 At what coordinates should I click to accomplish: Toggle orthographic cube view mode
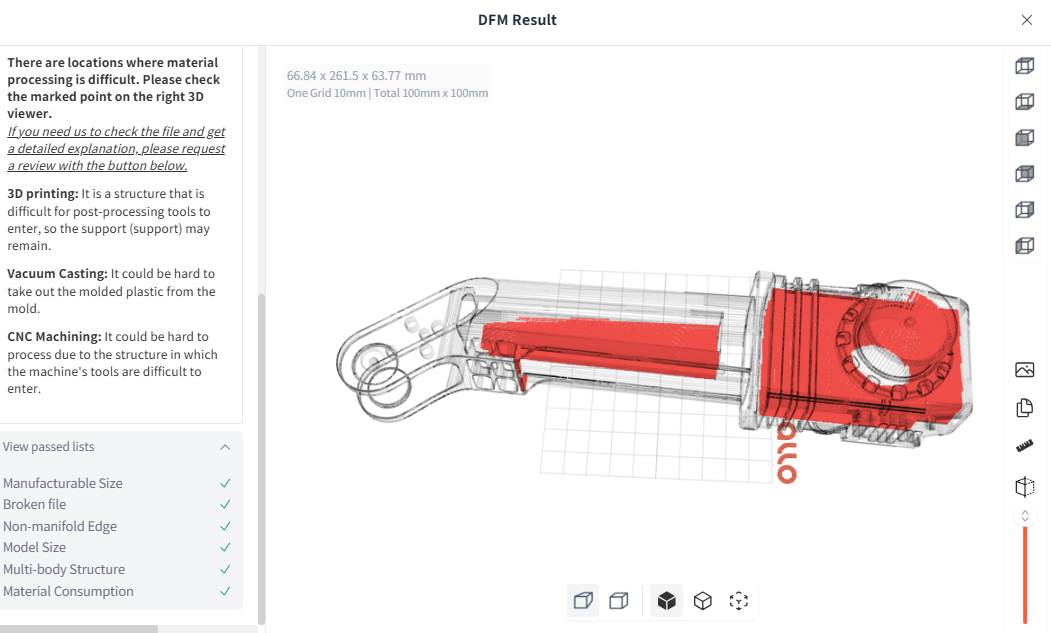click(x=618, y=600)
